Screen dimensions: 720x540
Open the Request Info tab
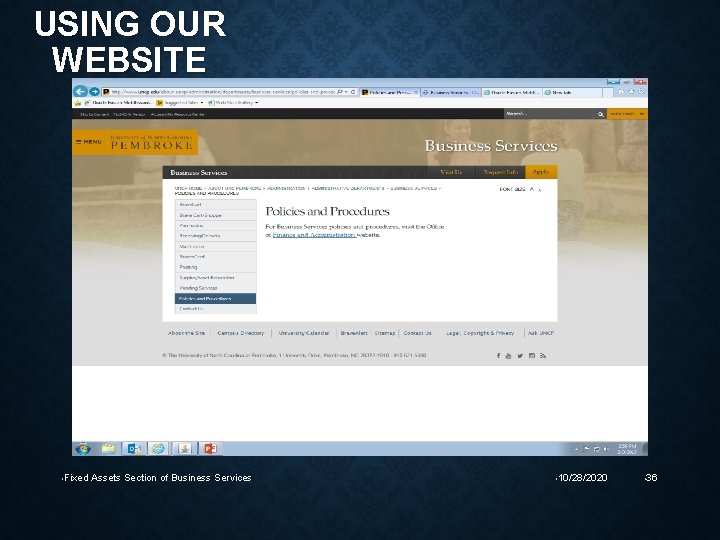(x=500, y=172)
